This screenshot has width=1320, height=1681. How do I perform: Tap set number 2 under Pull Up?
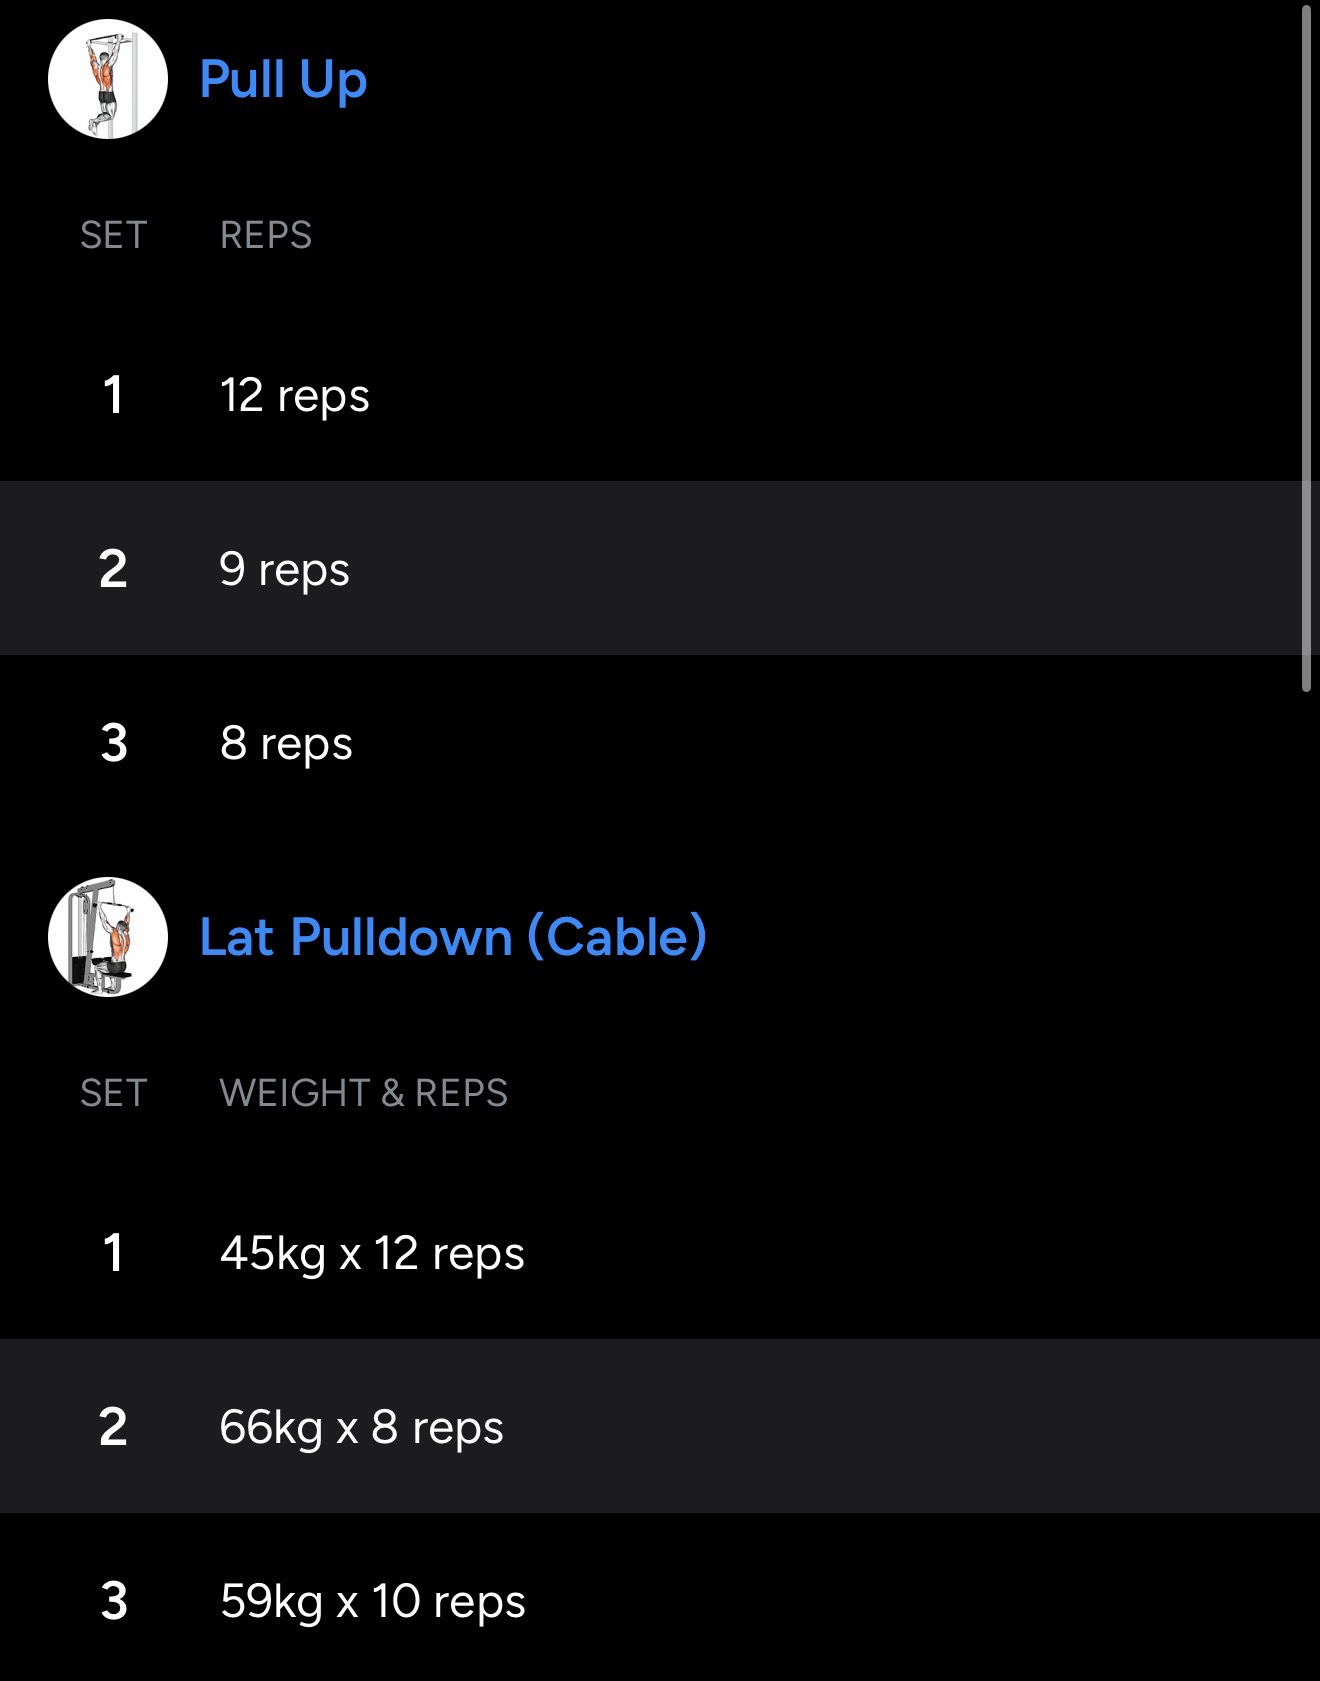pyautogui.click(x=113, y=569)
